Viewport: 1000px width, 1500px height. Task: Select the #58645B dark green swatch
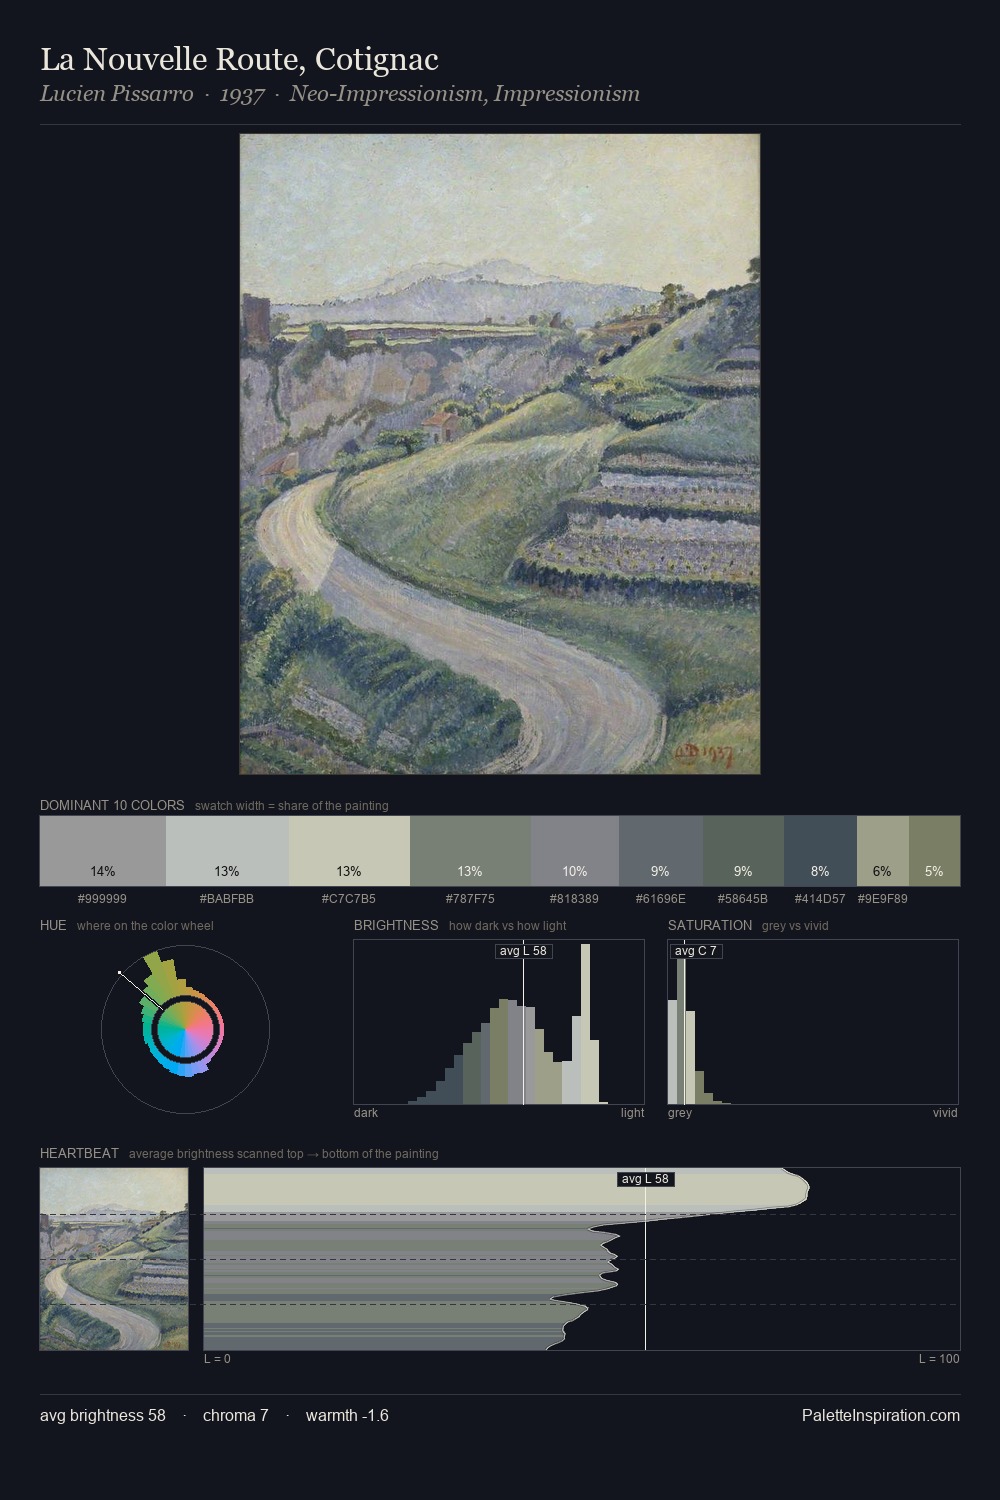click(743, 851)
